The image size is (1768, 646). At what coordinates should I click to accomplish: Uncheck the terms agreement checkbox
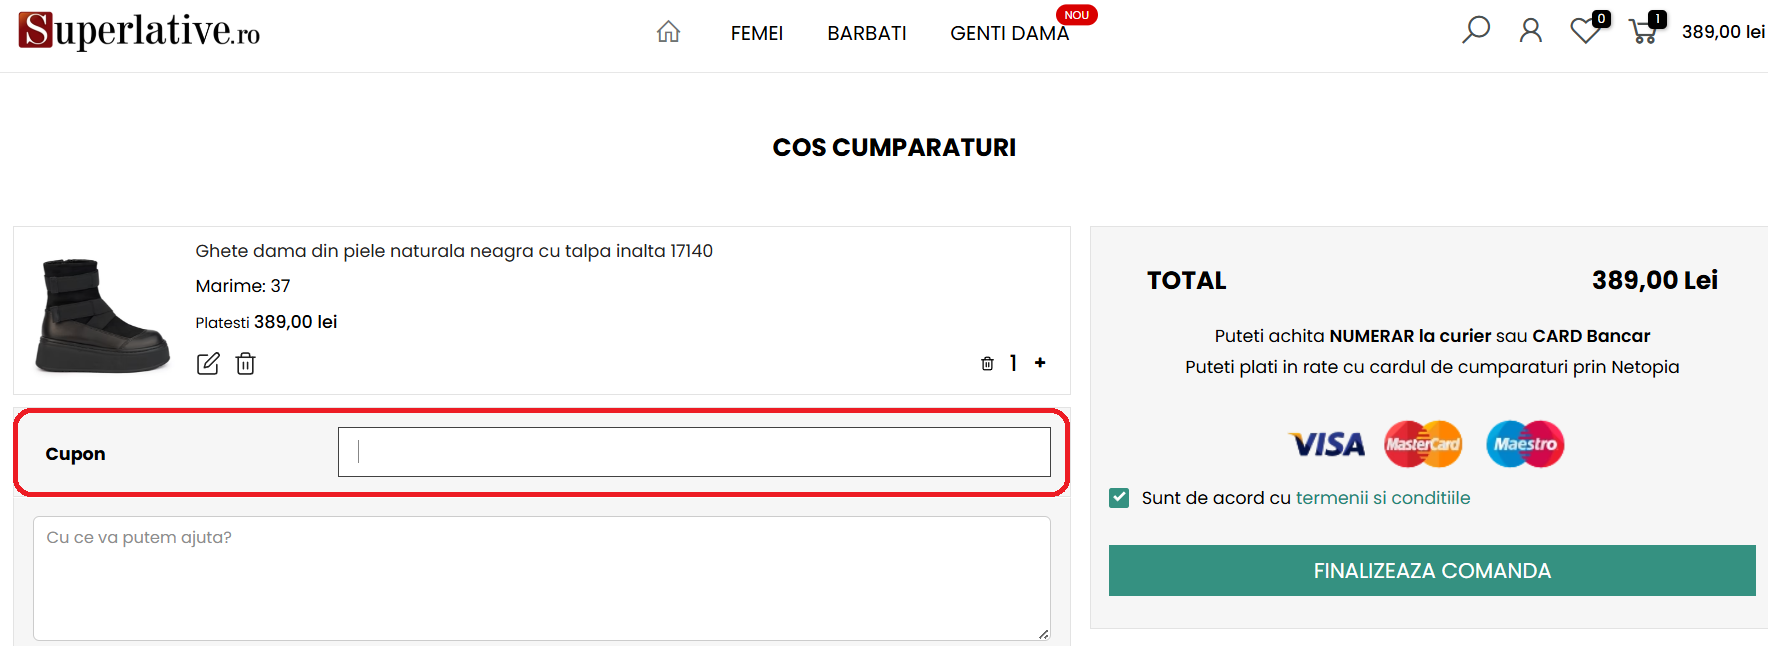[x=1119, y=498]
